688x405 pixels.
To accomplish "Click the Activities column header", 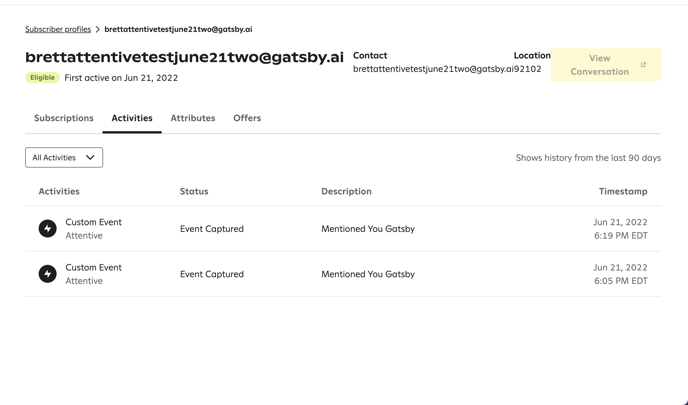I will (59, 191).
